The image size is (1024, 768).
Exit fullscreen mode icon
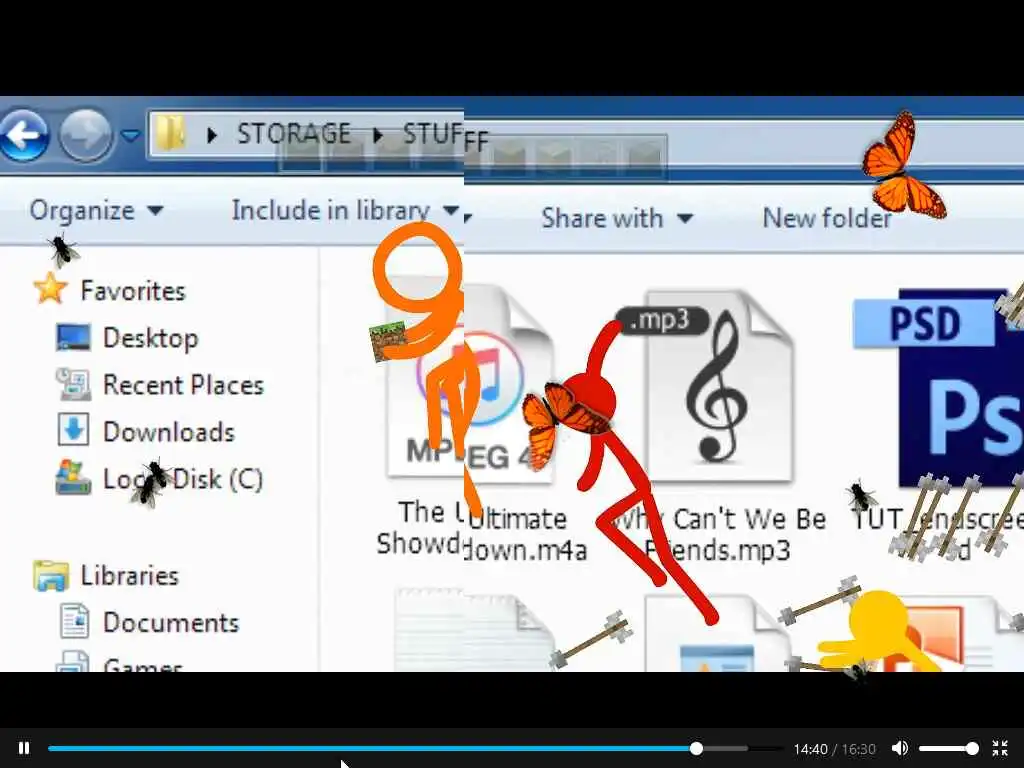tap(1000, 748)
